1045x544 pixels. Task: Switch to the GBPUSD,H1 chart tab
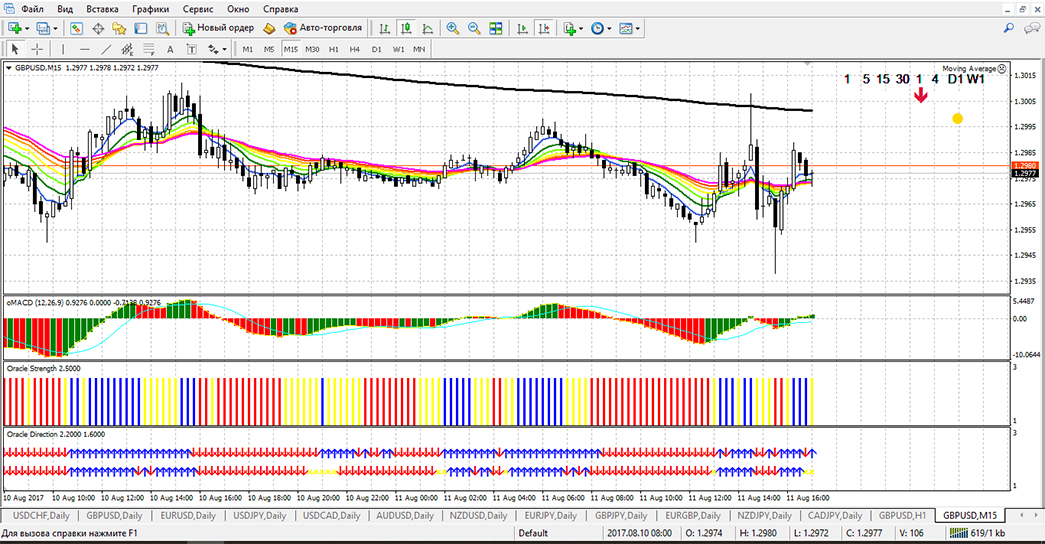pyautogui.click(x=902, y=515)
